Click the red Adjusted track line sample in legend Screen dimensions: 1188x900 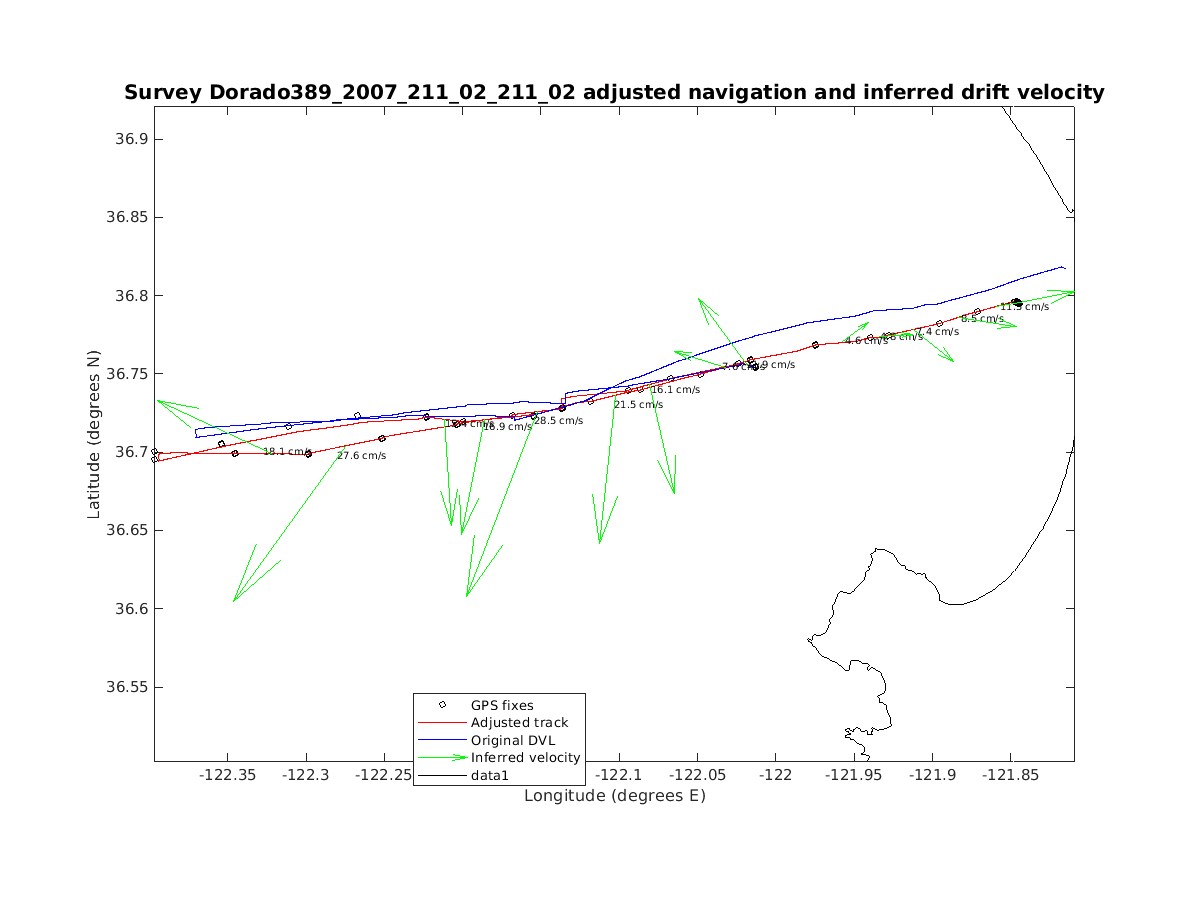click(x=442, y=723)
